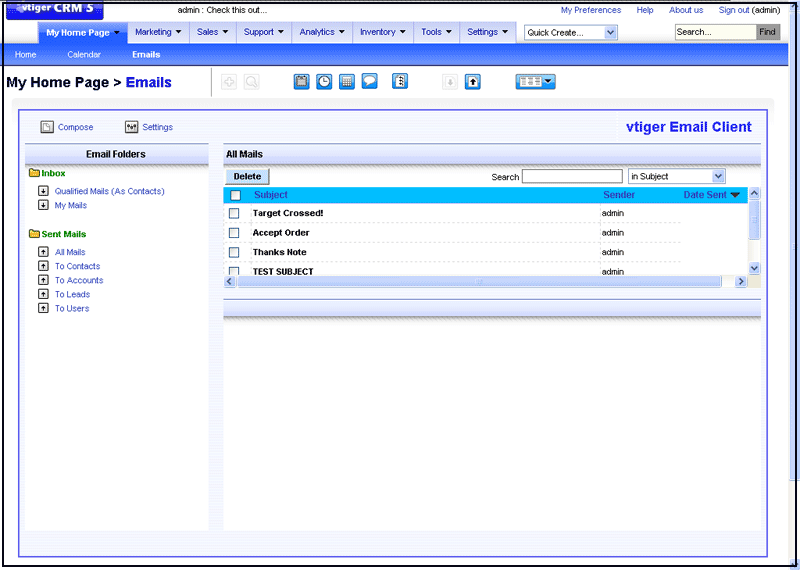Check the Accept Order mail checkbox
The height and width of the screenshot is (570, 800).
tap(234, 233)
